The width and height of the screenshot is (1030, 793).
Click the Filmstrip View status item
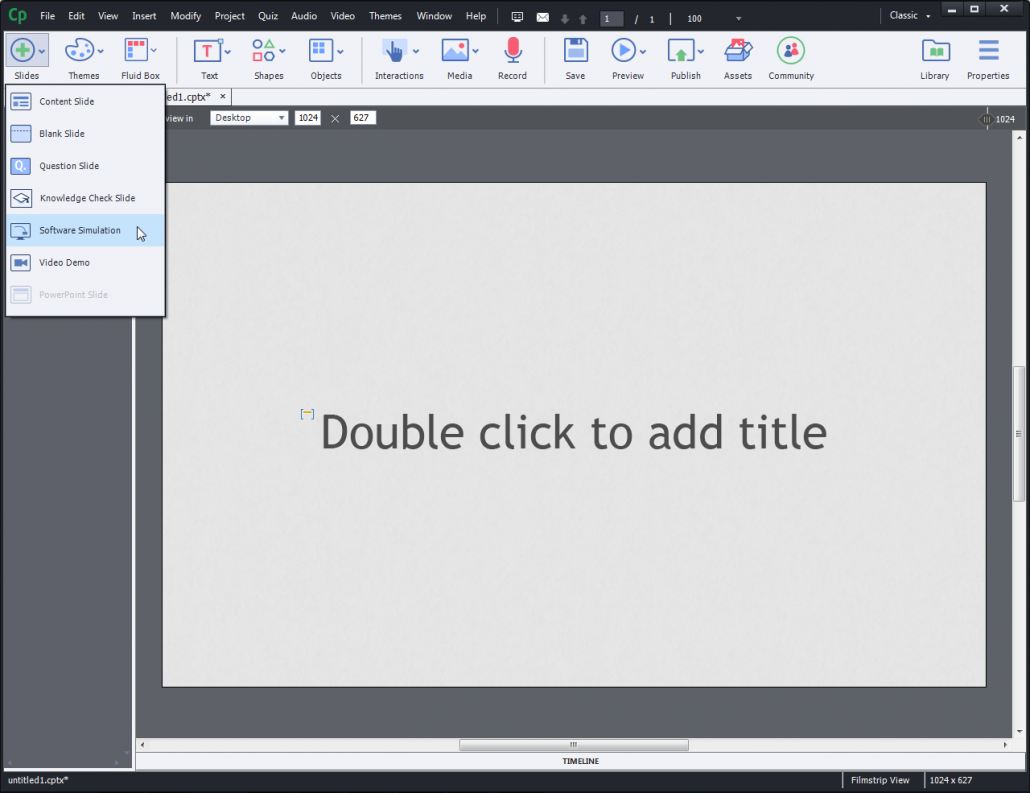[881, 780]
